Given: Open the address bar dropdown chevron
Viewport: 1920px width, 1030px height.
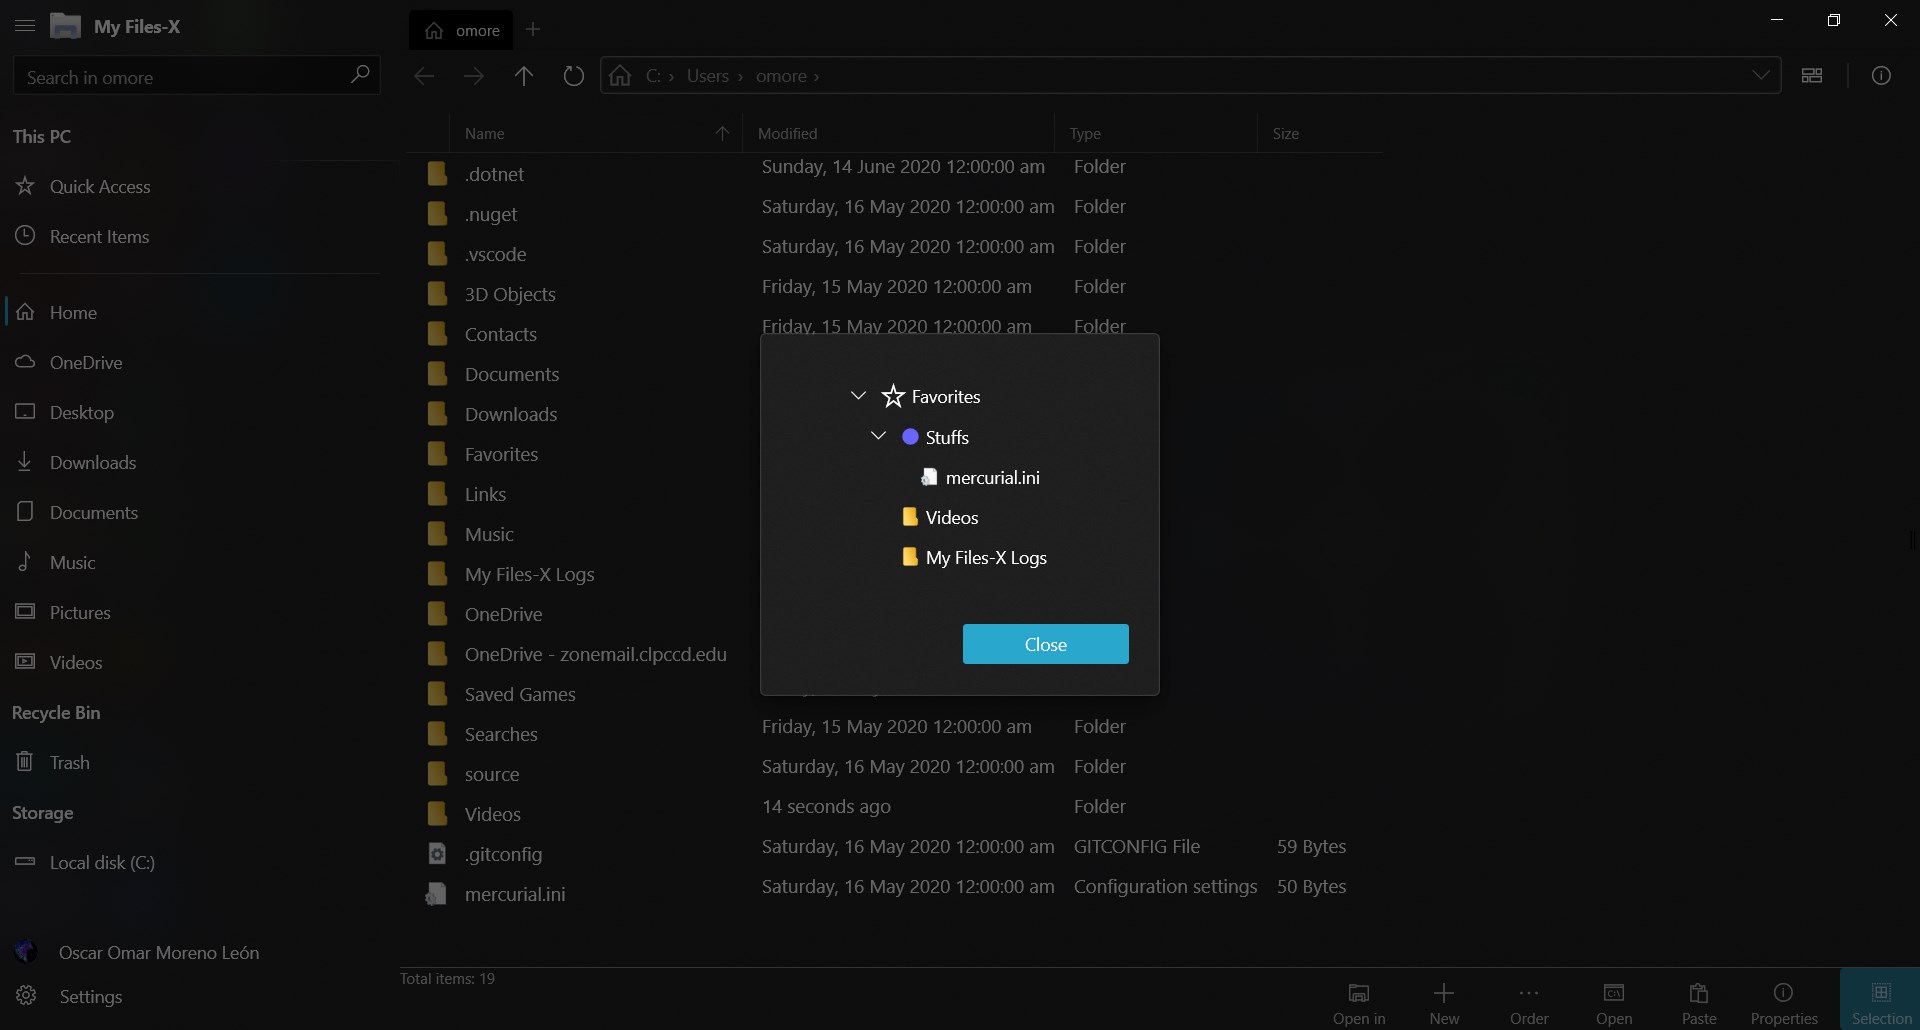Looking at the screenshot, I should 1762,75.
